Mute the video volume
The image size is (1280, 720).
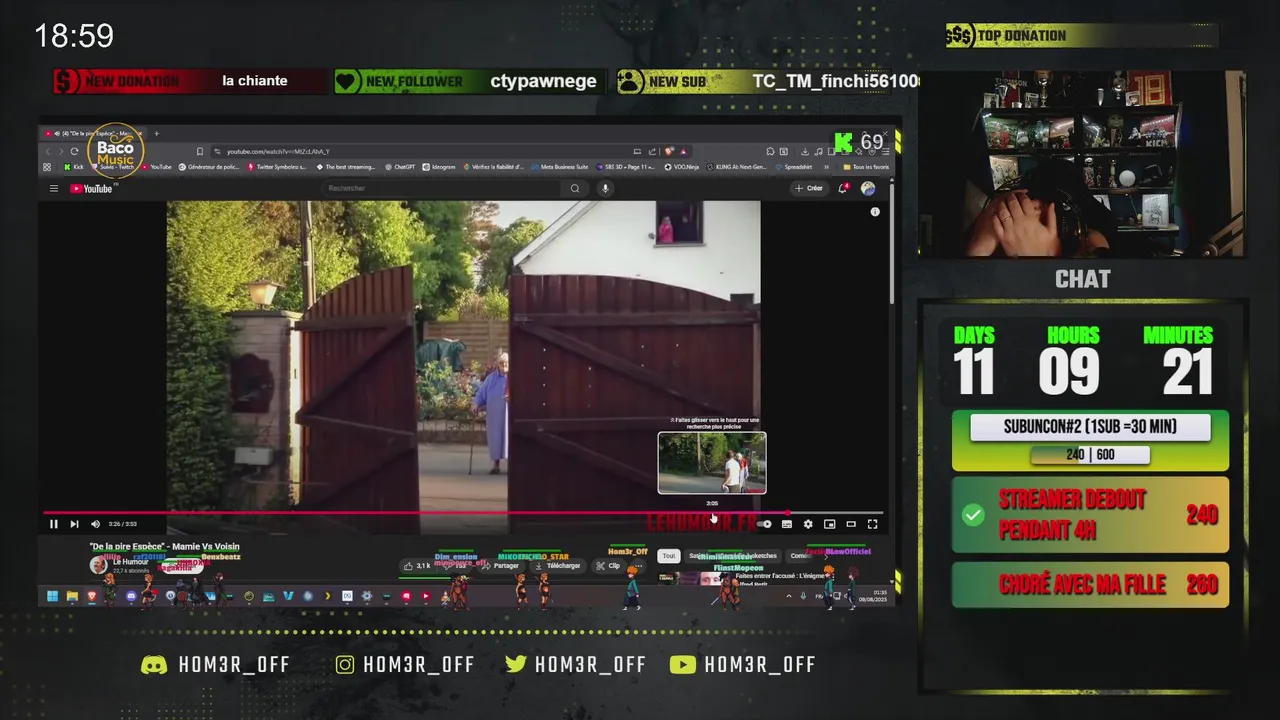coord(95,524)
